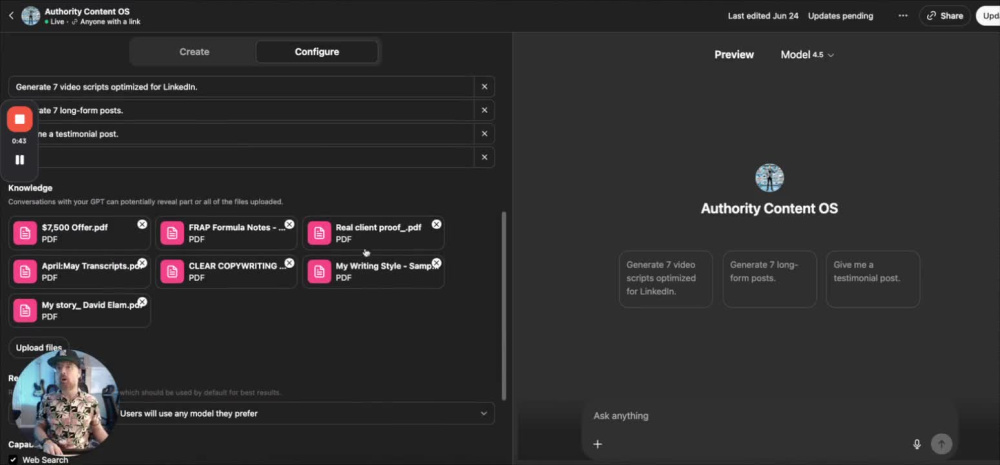Click the Share button
The height and width of the screenshot is (465, 1000).
(945, 16)
